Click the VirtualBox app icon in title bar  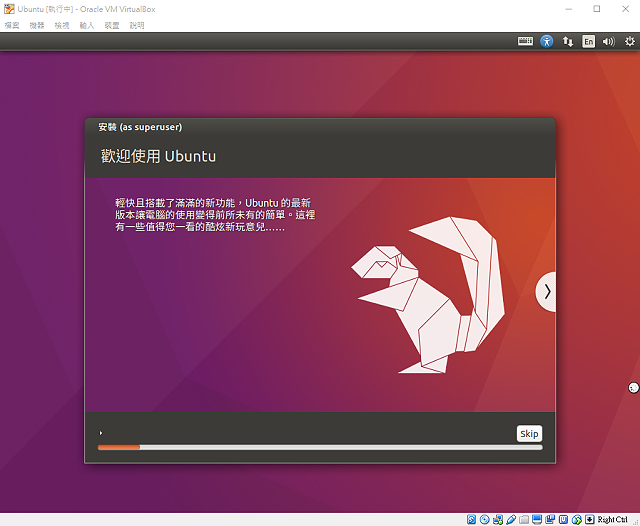[9, 9]
